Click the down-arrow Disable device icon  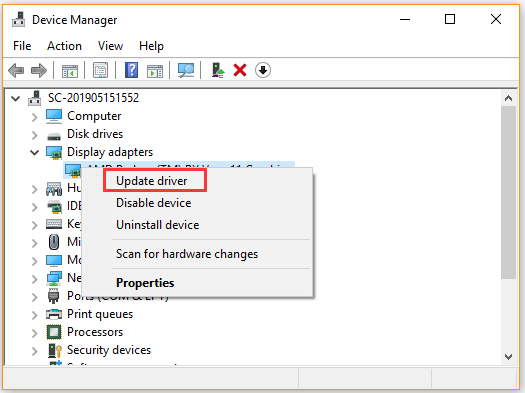(263, 70)
